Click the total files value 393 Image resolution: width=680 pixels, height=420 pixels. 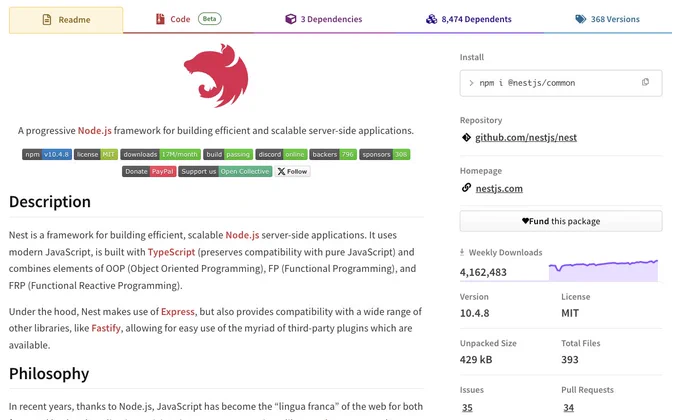coord(569,360)
